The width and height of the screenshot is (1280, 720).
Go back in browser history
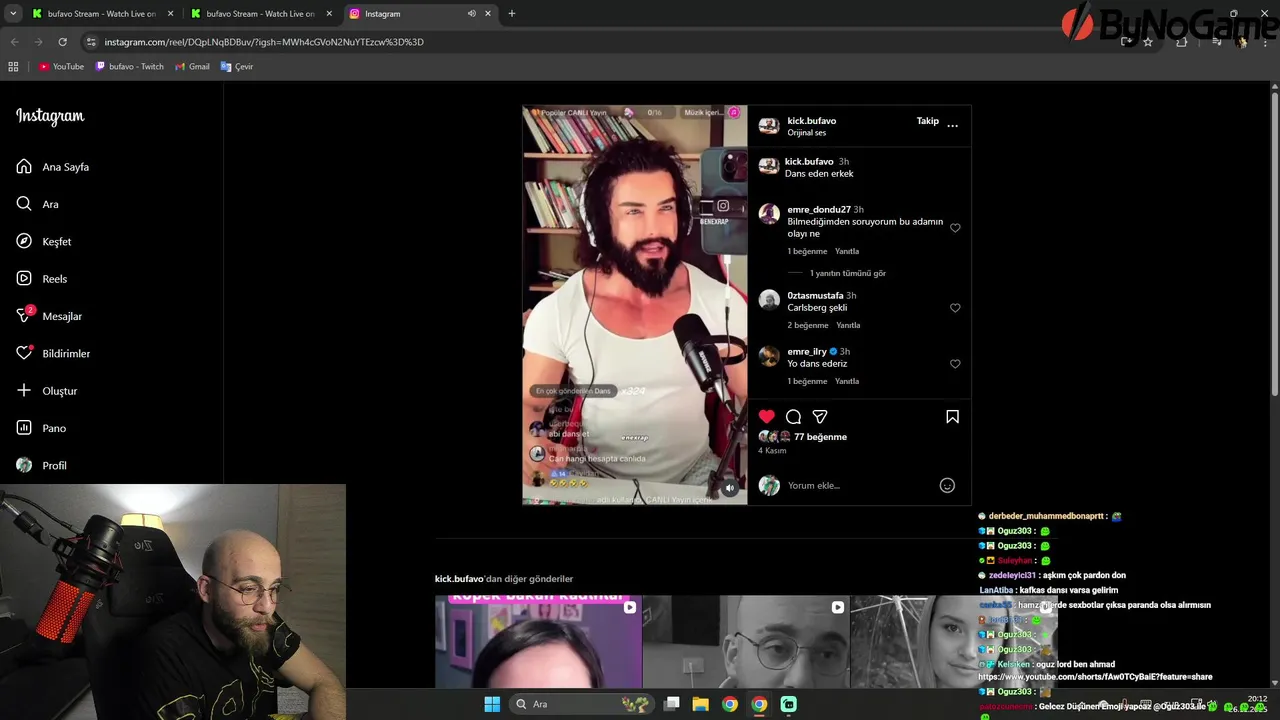click(x=14, y=42)
